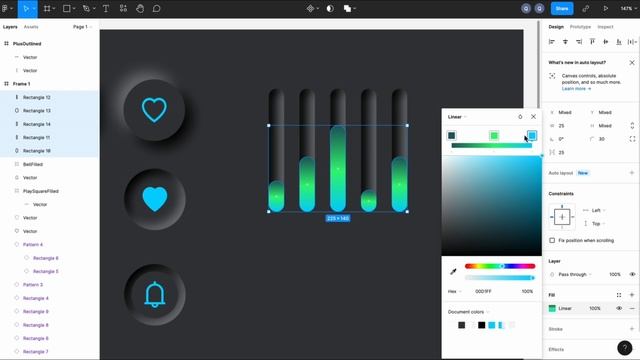This screenshot has width=640, height=360.
Task: Click the black document color swatch
Action: tap(482, 325)
